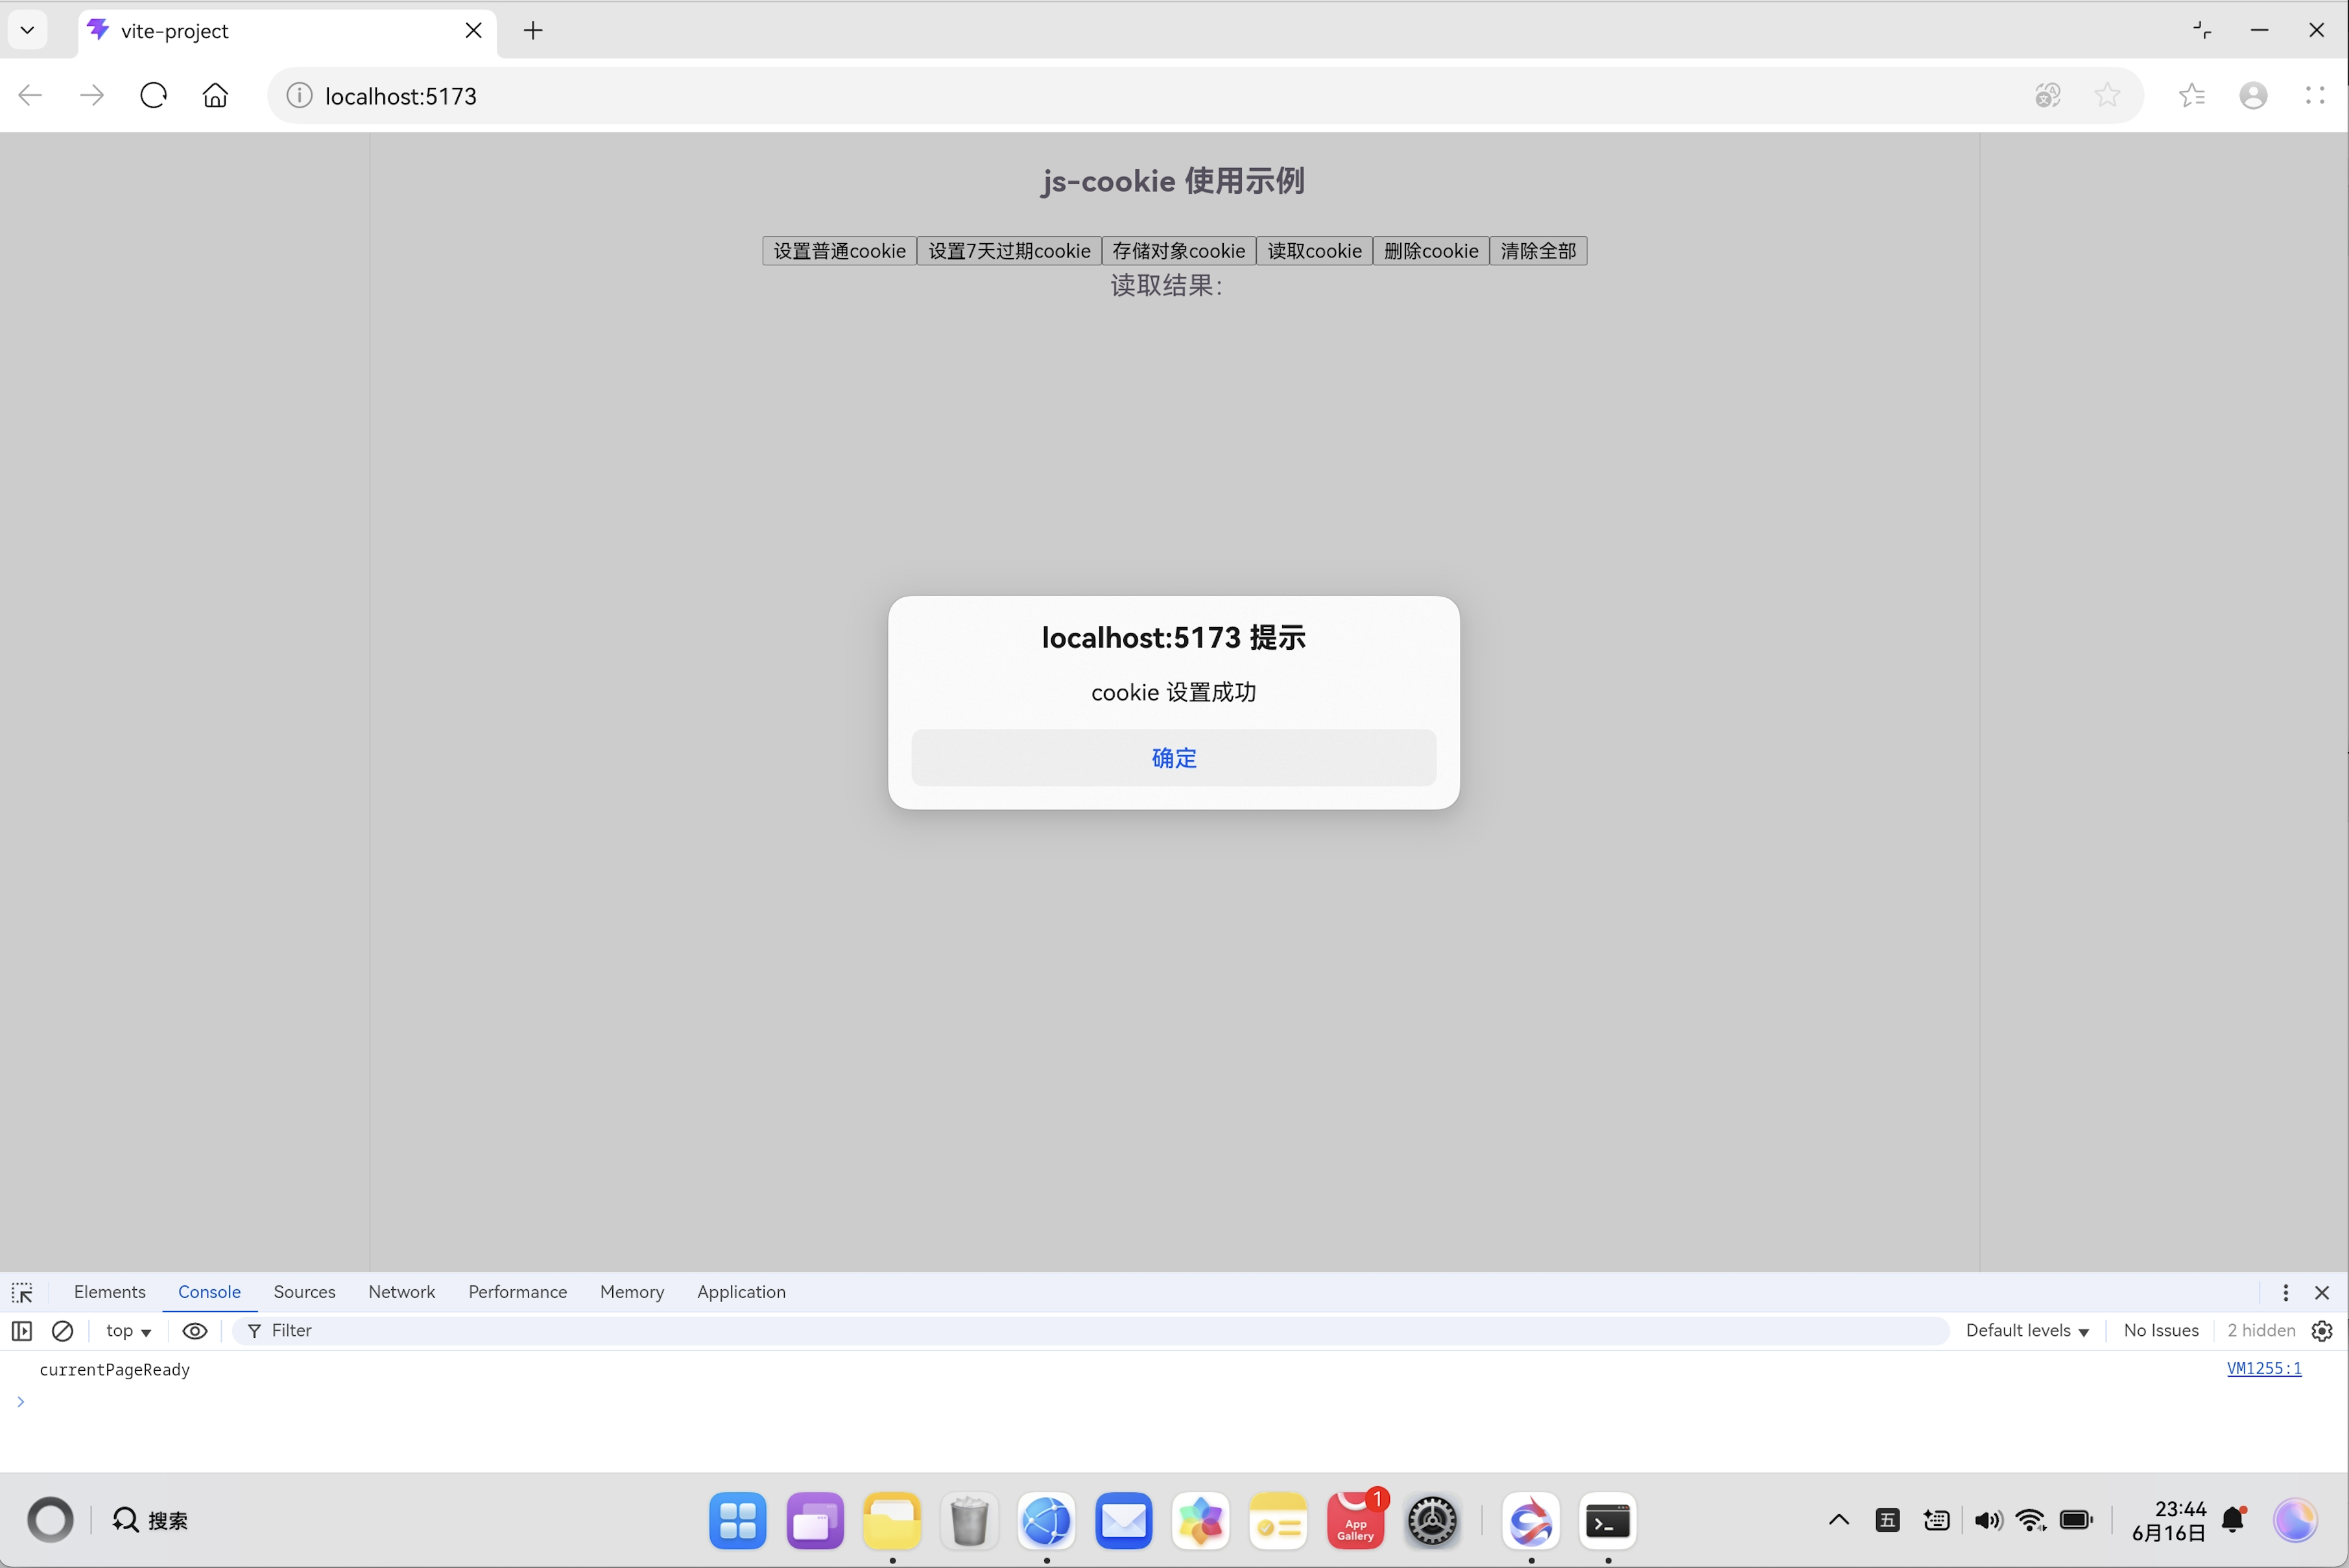Open console settings gear
2349x1568 pixels.
coord(2322,1330)
